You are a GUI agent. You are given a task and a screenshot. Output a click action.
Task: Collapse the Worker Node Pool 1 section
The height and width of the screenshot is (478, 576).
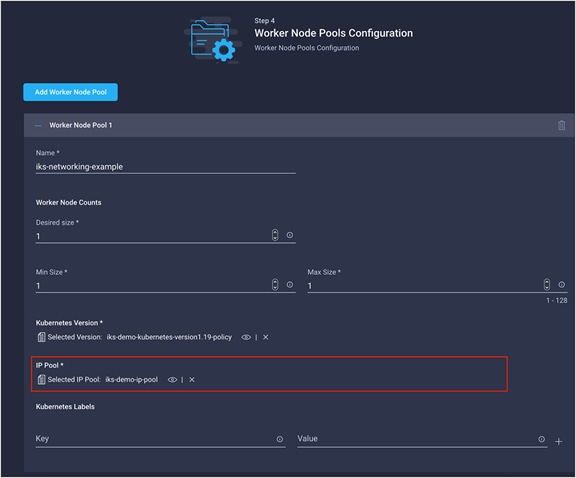point(38,125)
